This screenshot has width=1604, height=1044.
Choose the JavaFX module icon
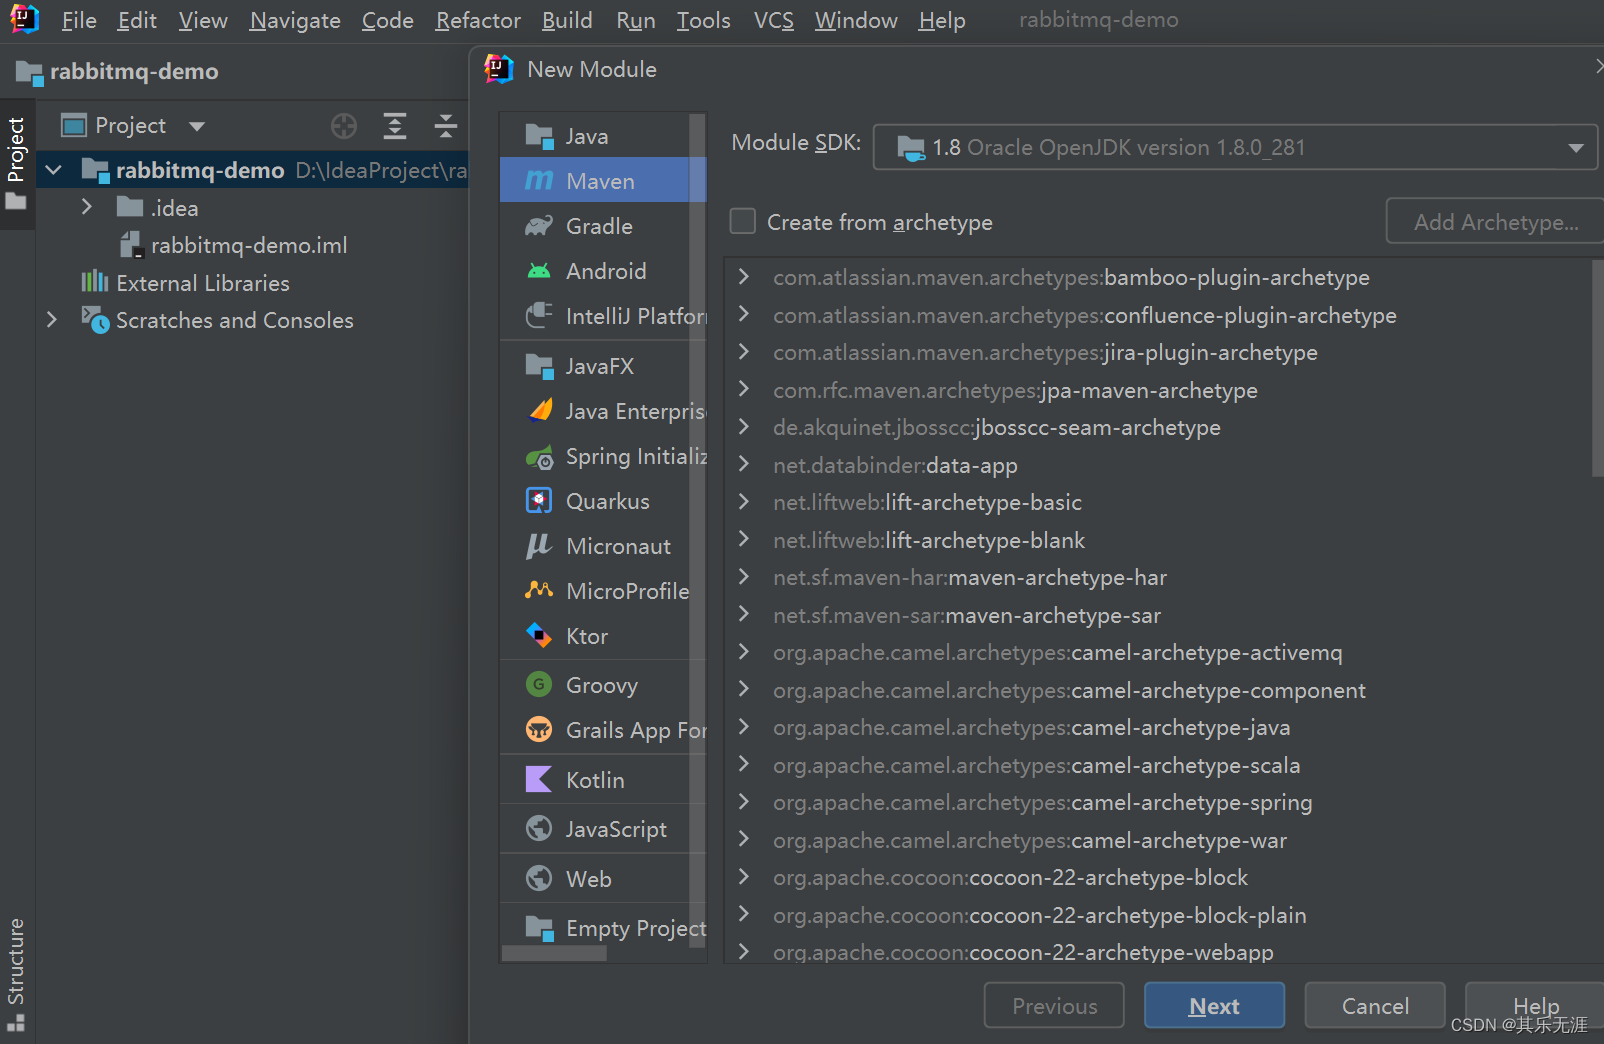click(x=539, y=366)
